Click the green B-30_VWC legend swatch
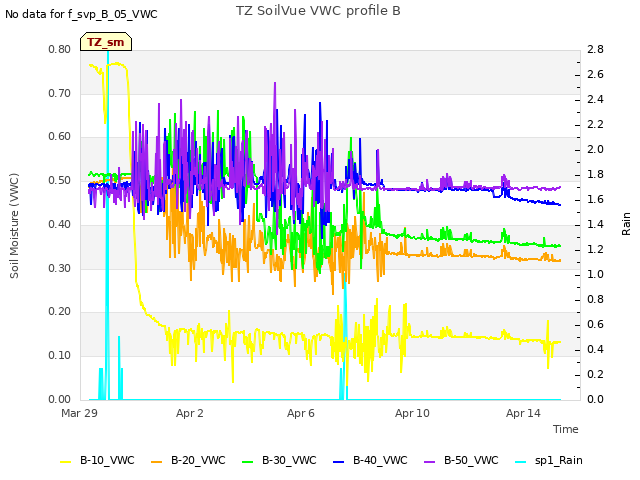The width and height of the screenshot is (640, 480). click(248, 462)
